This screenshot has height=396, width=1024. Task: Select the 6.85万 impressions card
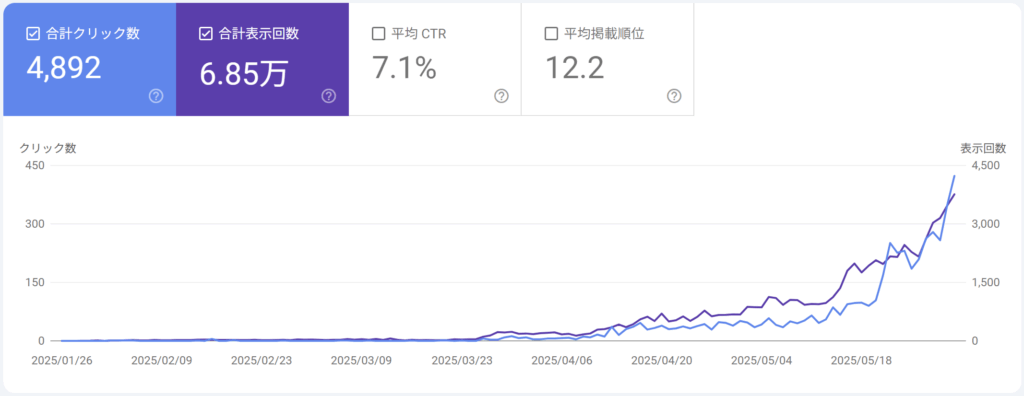click(x=262, y=59)
